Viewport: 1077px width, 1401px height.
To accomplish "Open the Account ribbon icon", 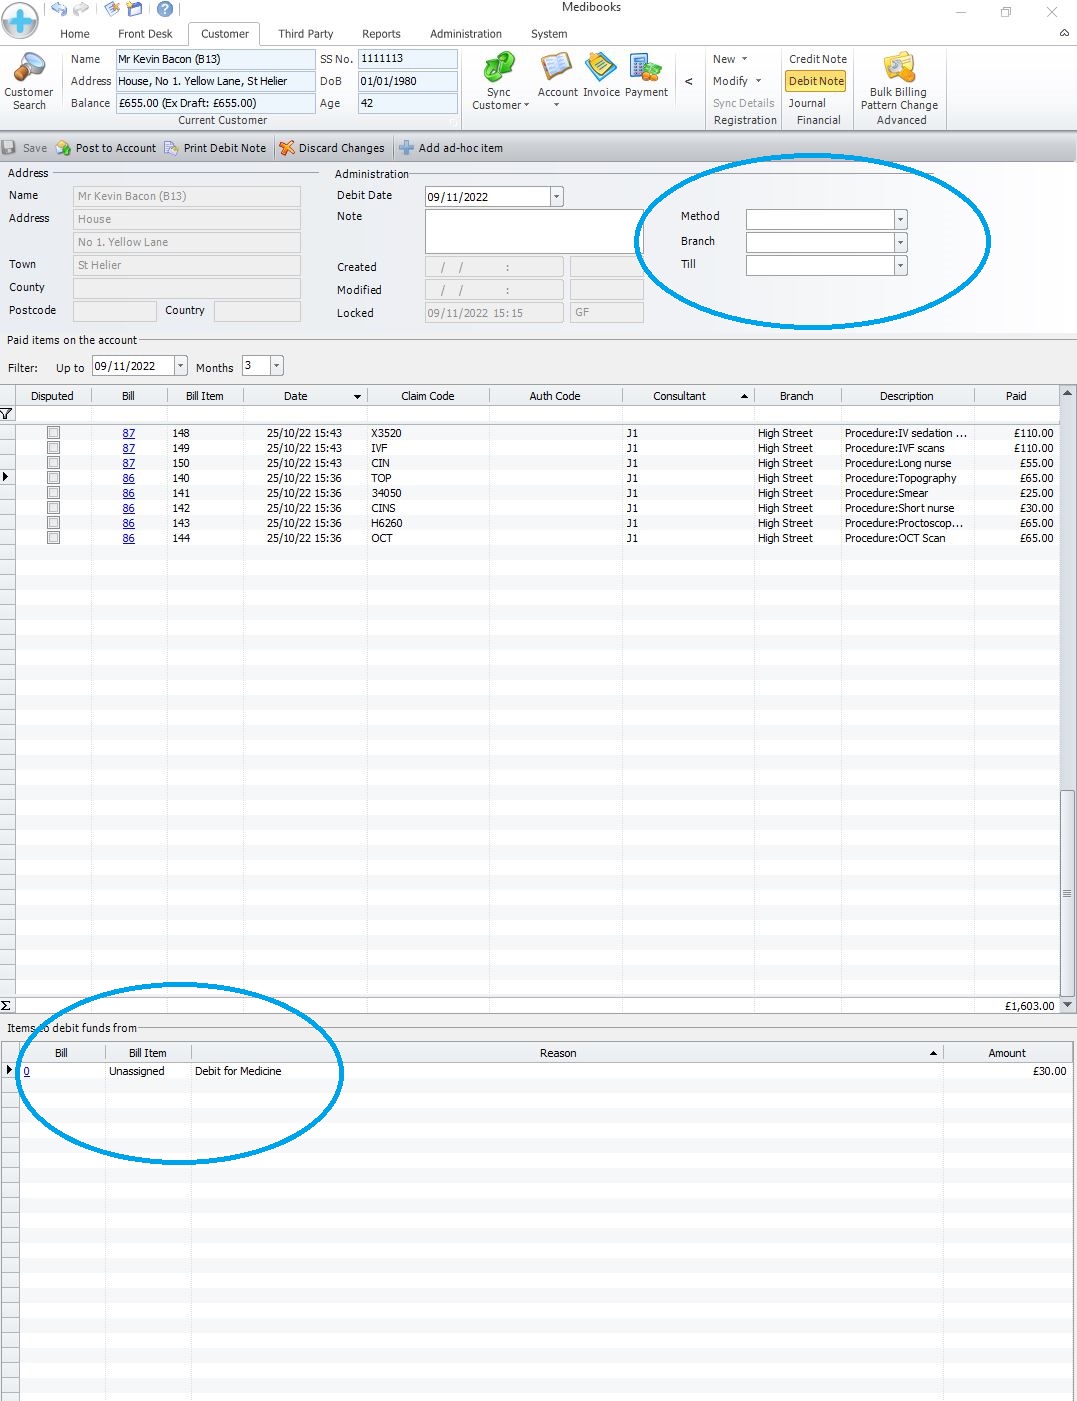I will (x=557, y=68).
